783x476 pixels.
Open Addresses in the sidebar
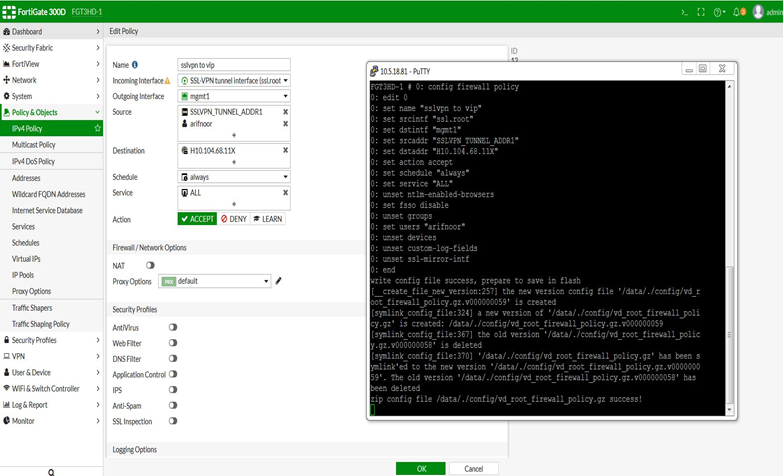26,178
